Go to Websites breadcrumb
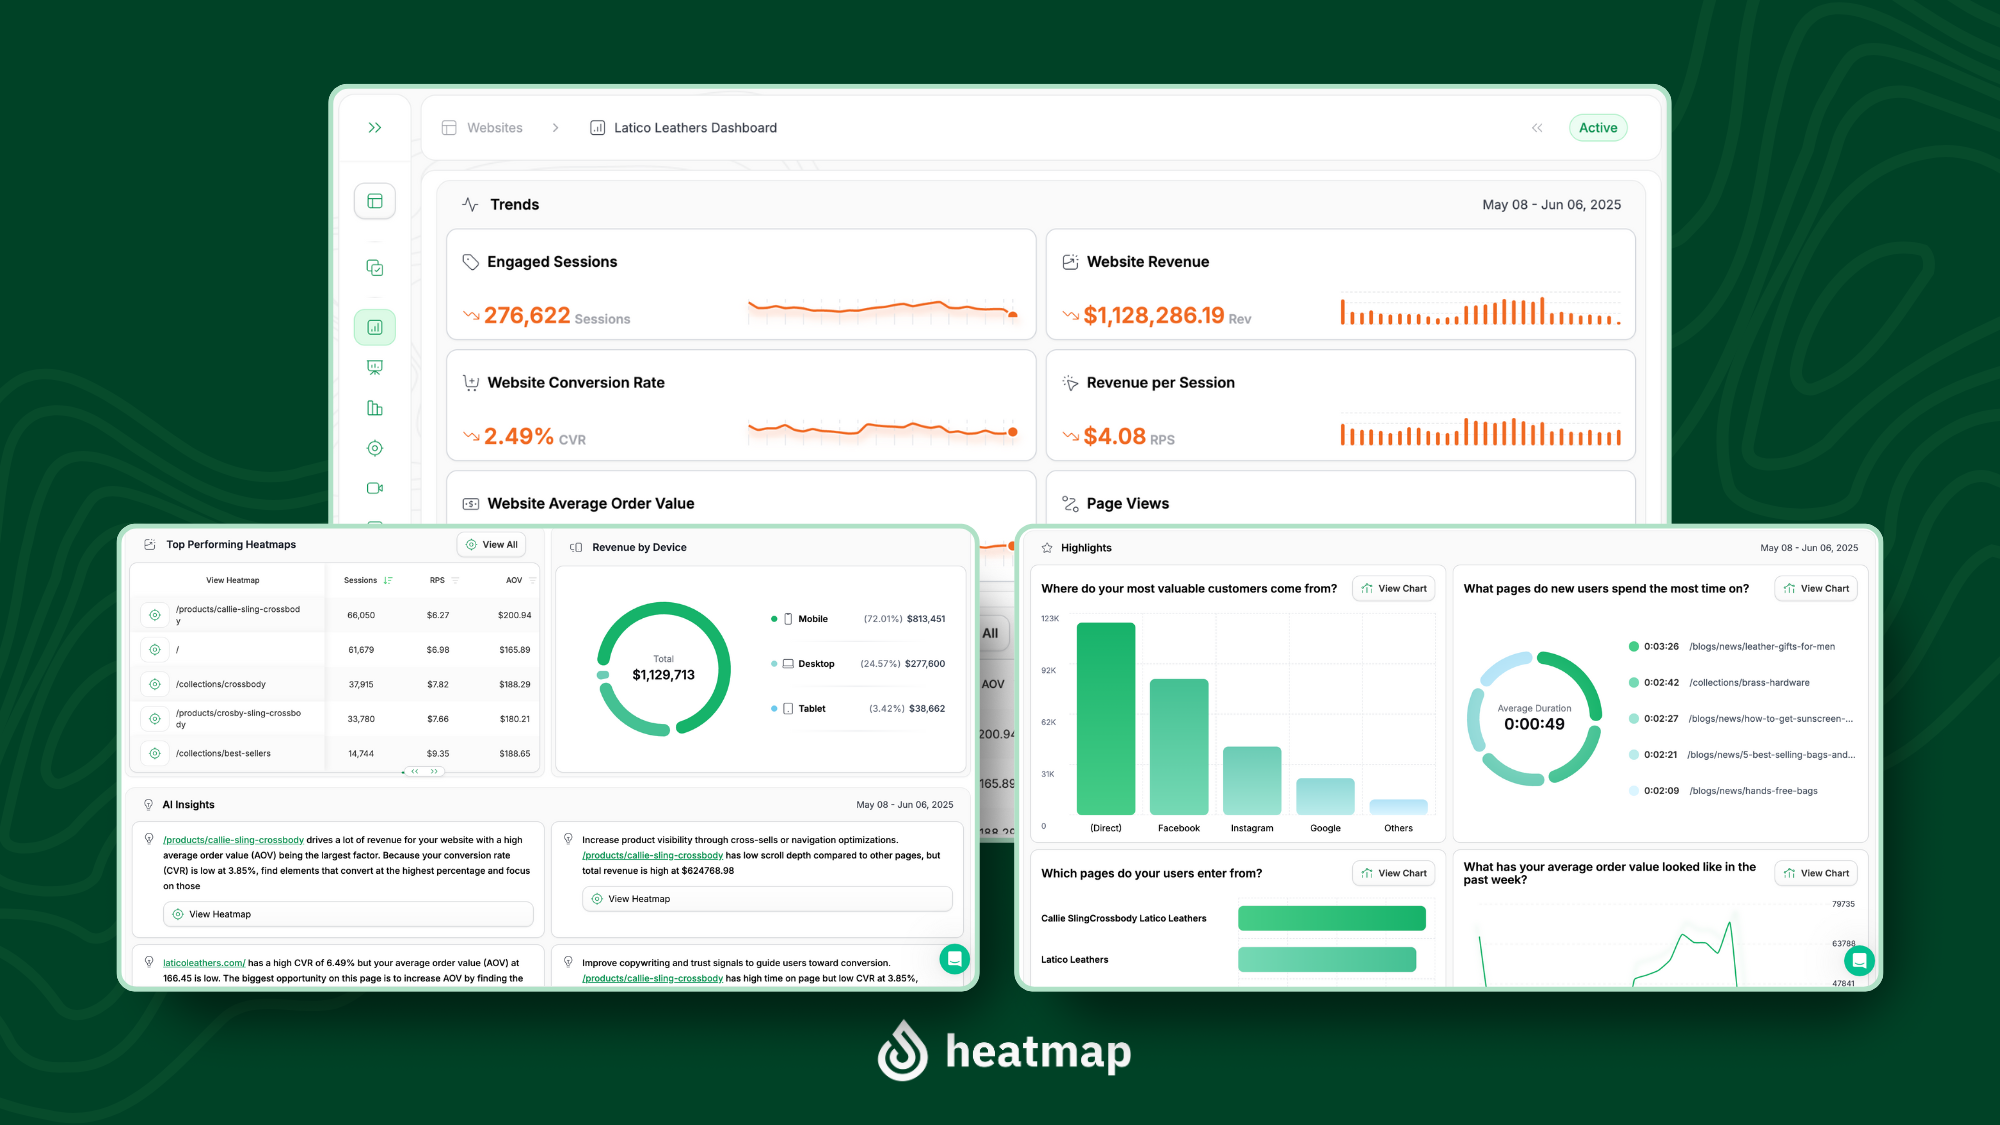2000x1125 pixels. pyautogui.click(x=494, y=128)
